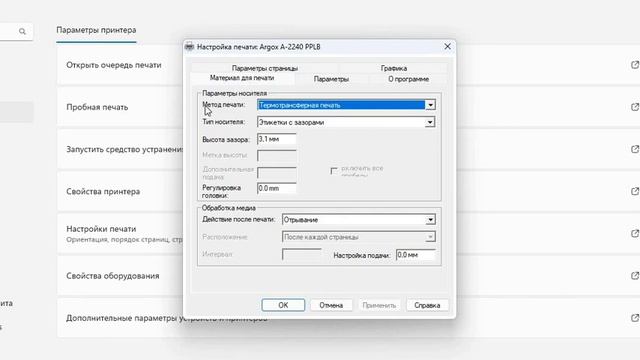Open the О программе tab
Image resolution: width=640 pixels, height=360 pixels.
coord(409,79)
